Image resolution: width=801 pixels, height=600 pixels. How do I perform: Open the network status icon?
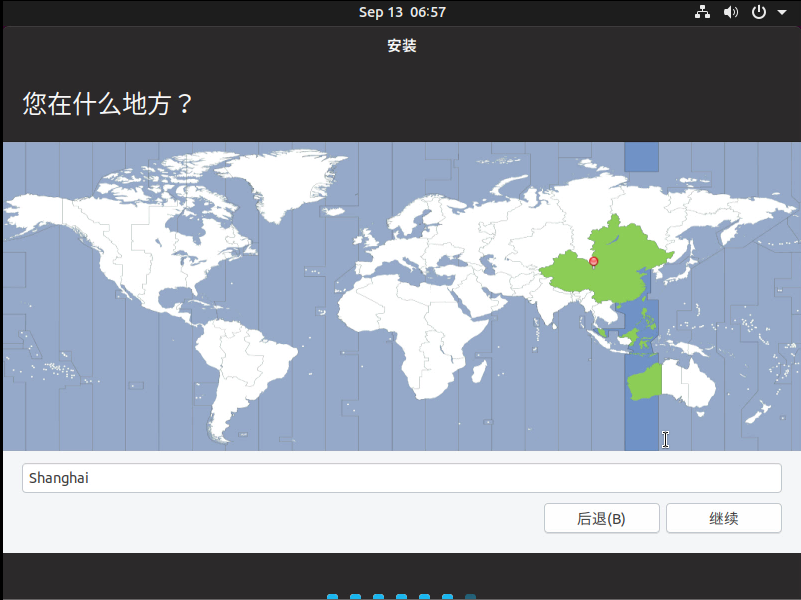click(x=702, y=12)
